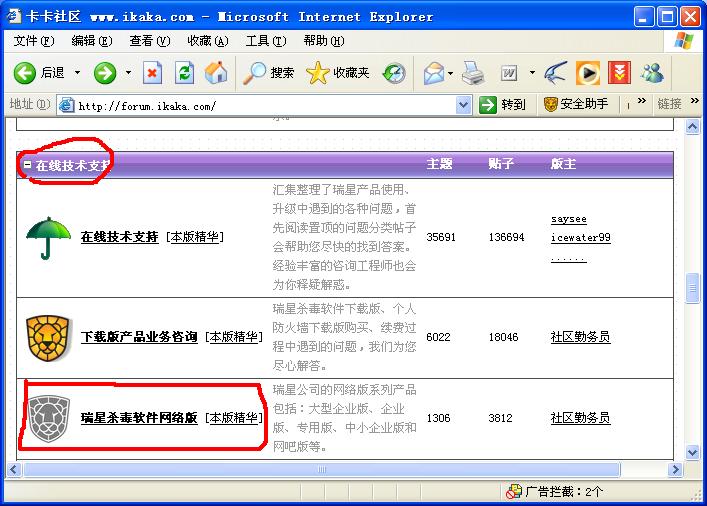This screenshot has width=707, height=506.
Task: Open the Home page icon
Action: pyautogui.click(x=216, y=73)
